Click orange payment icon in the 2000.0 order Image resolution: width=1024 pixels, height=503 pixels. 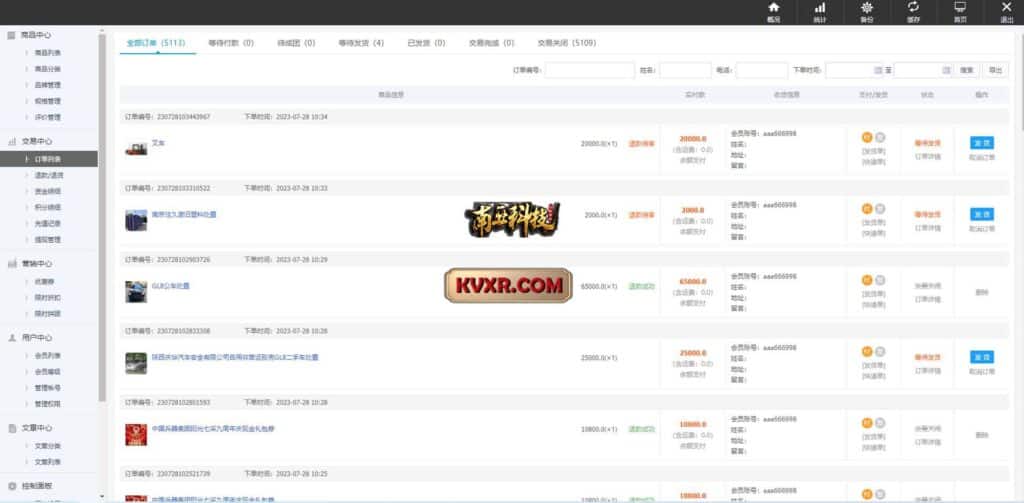point(867,209)
